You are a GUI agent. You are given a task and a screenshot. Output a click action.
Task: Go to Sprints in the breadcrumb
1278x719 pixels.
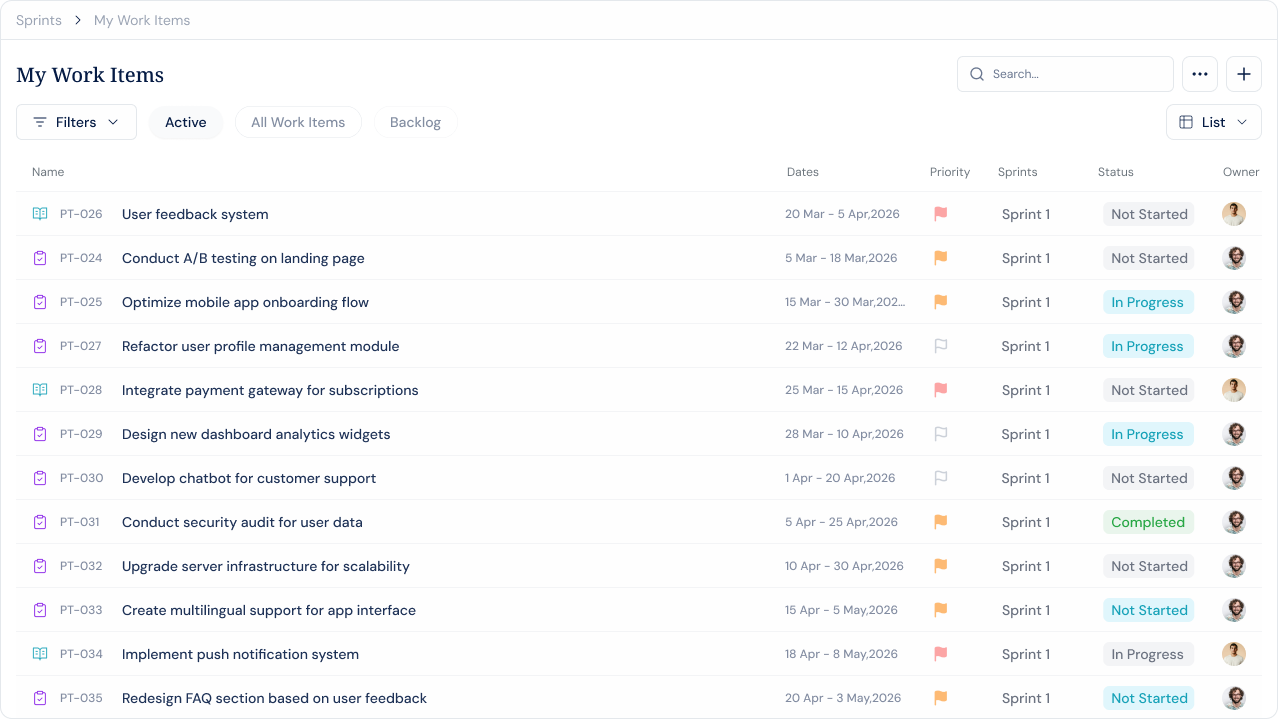(x=39, y=20)
